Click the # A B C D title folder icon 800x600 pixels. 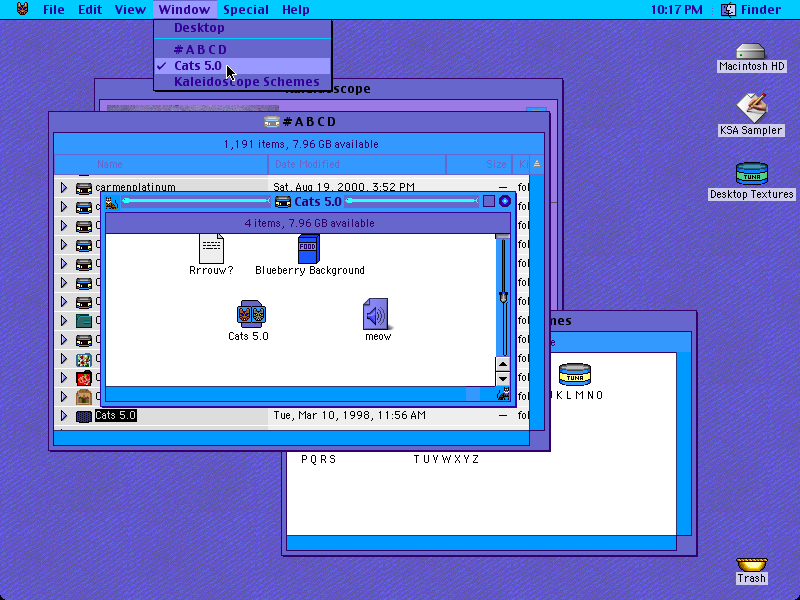272,121
